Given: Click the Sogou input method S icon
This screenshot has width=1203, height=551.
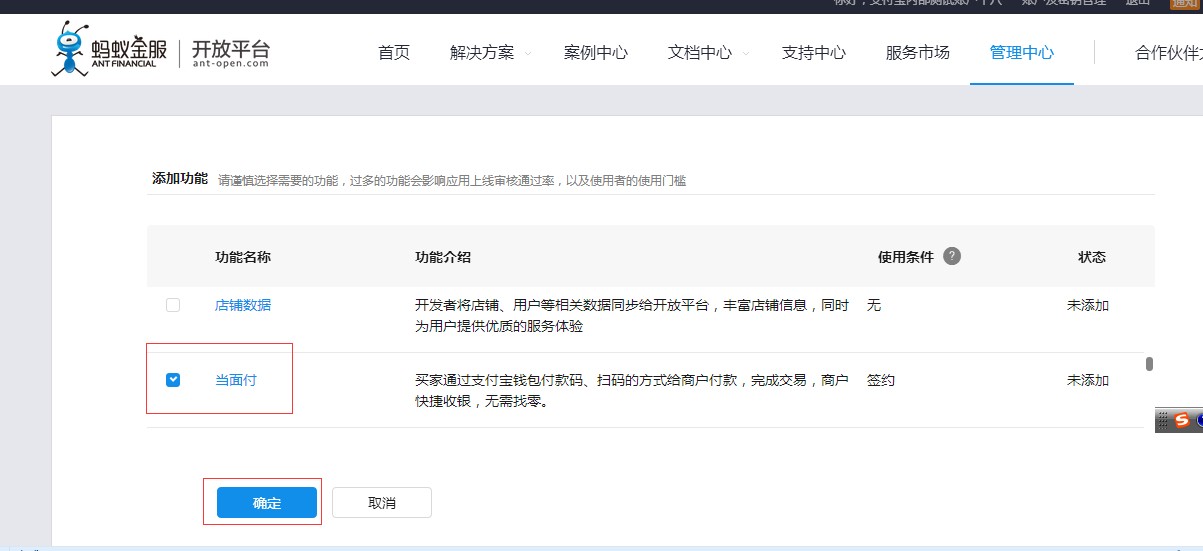Looking at the screenshot, I should 1182,420.
